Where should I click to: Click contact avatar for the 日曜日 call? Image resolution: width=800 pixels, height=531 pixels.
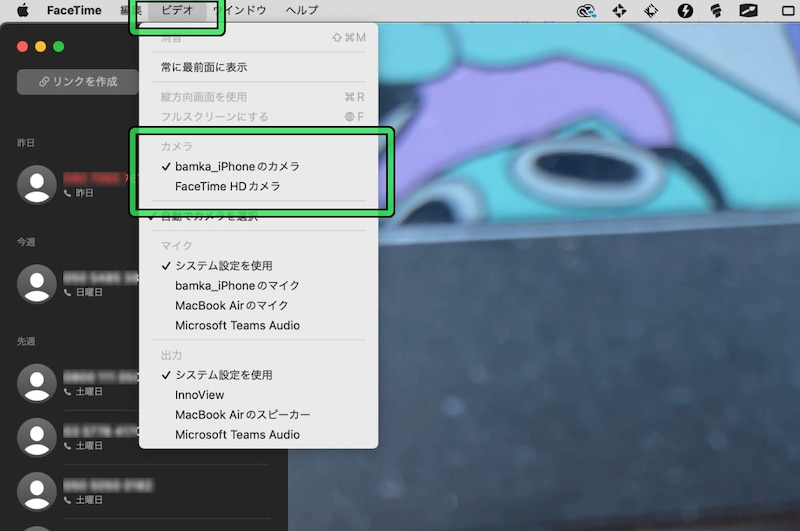tap(37, 284)
